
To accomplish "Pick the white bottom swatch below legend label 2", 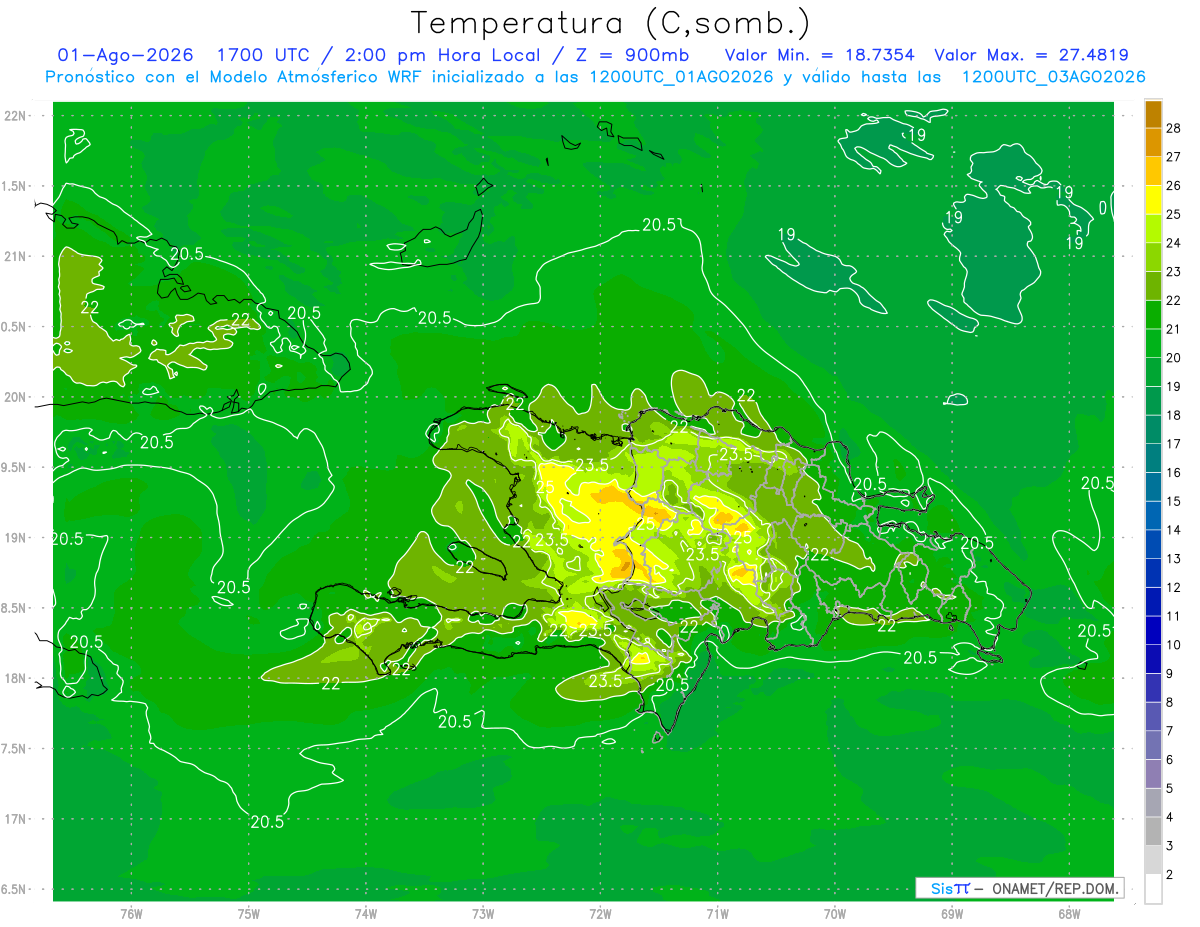I will pos(1153,889).
